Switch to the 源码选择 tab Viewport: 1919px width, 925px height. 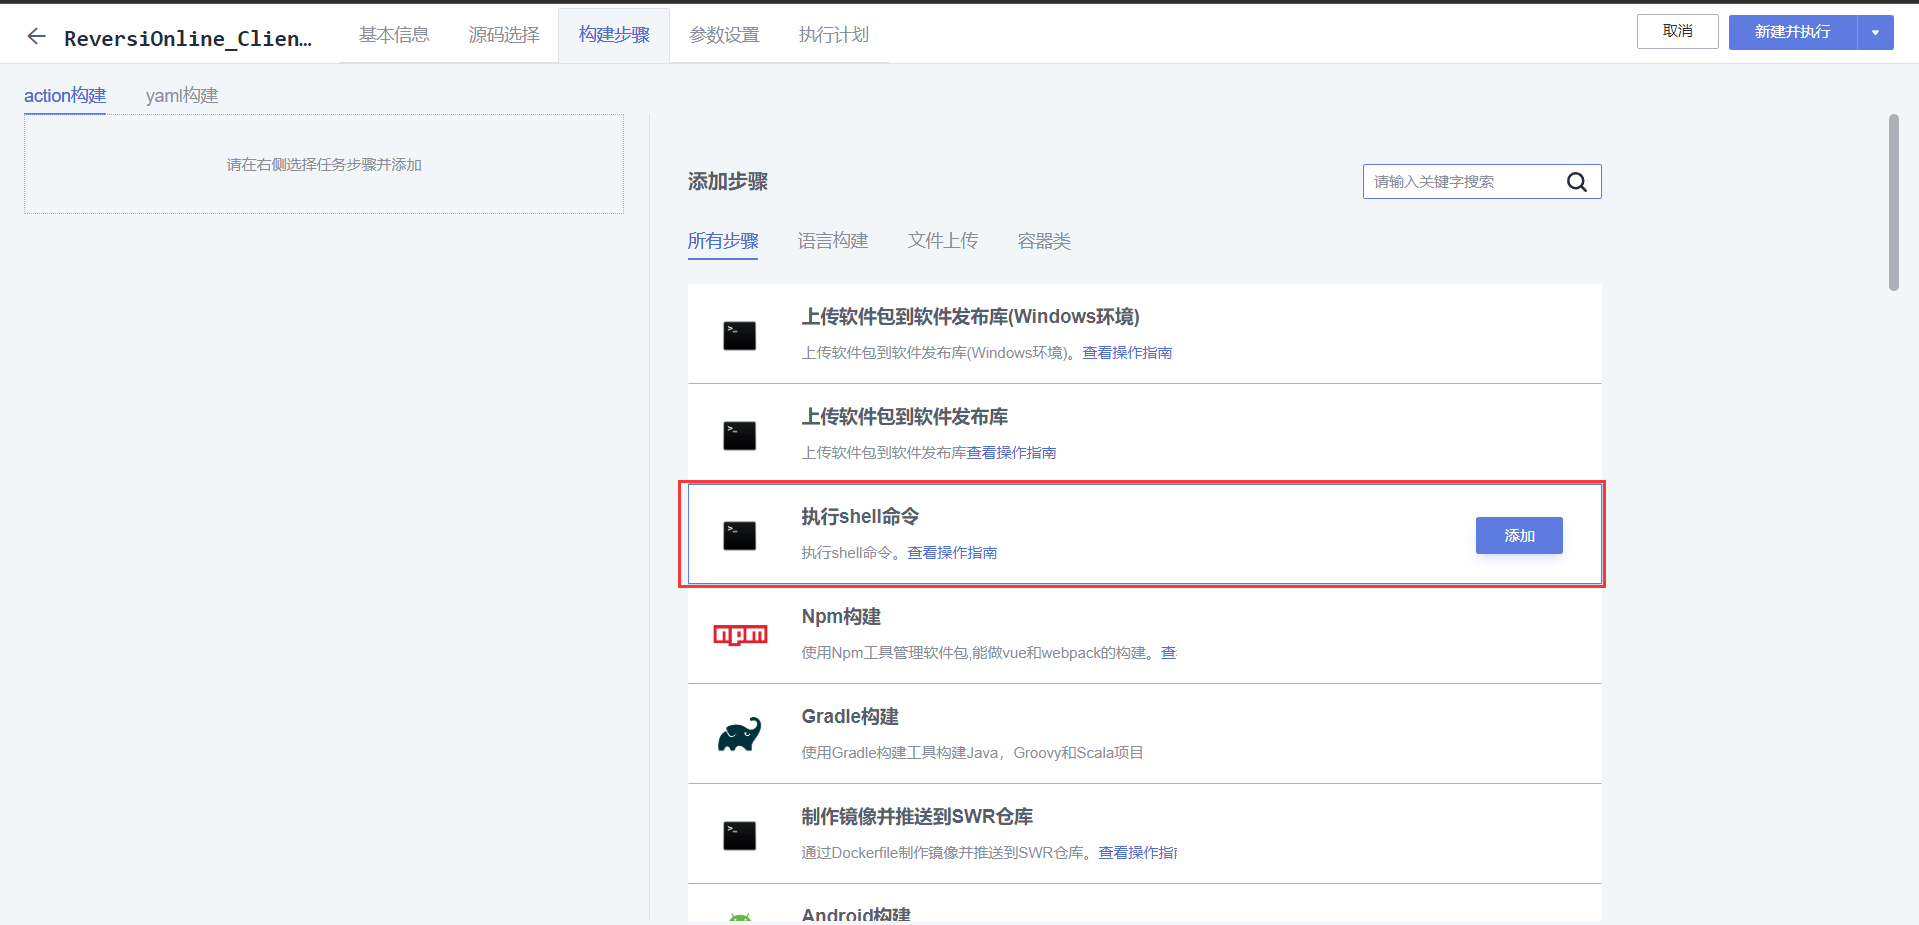click(x=503, y=34)
